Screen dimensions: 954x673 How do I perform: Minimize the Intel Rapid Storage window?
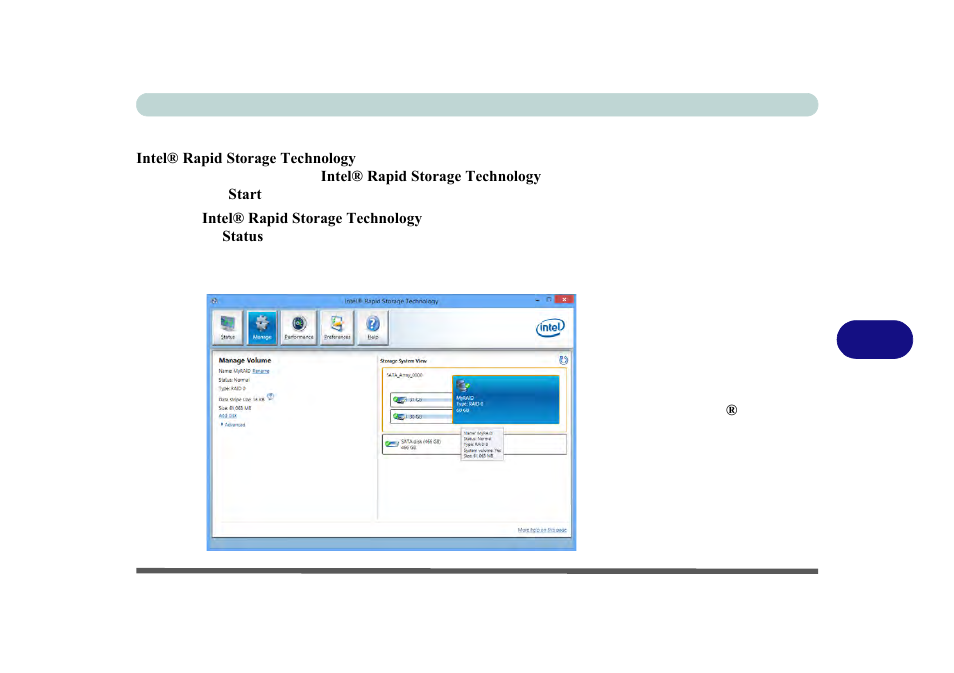[537, 300]
